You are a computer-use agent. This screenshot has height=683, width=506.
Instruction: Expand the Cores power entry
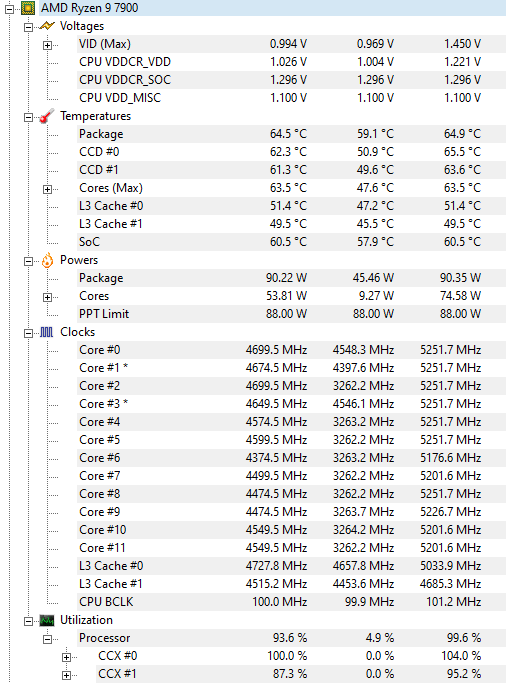click(47, 297)
